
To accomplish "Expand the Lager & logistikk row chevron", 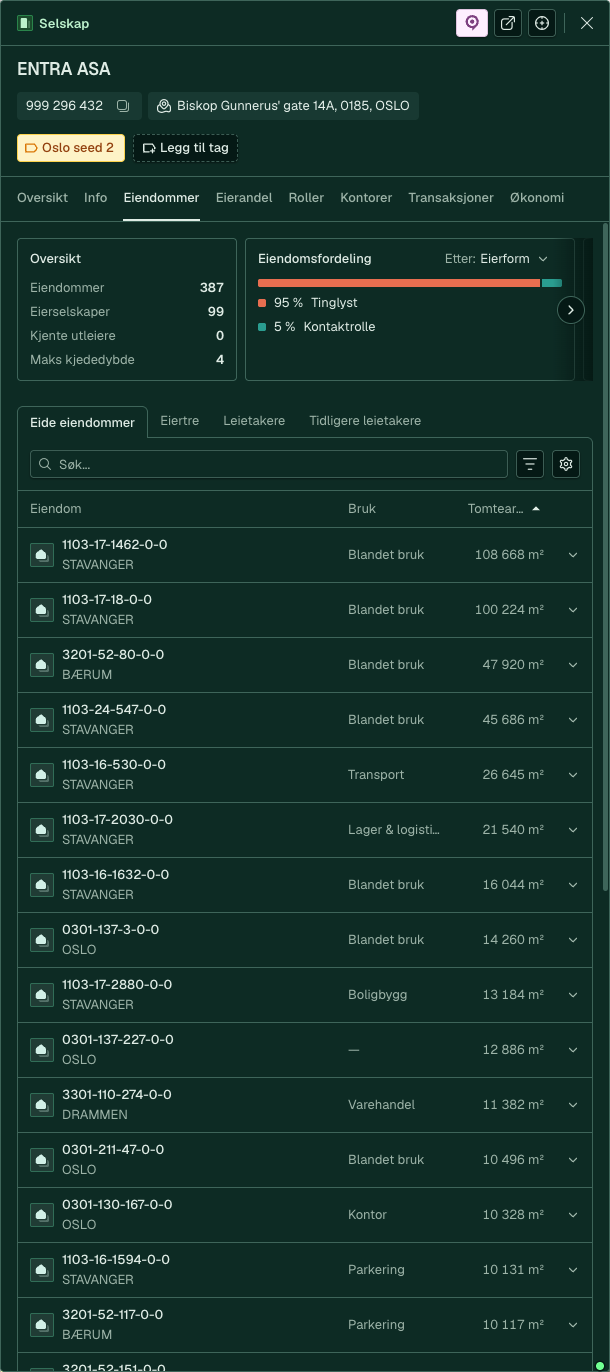I will 573,830.
